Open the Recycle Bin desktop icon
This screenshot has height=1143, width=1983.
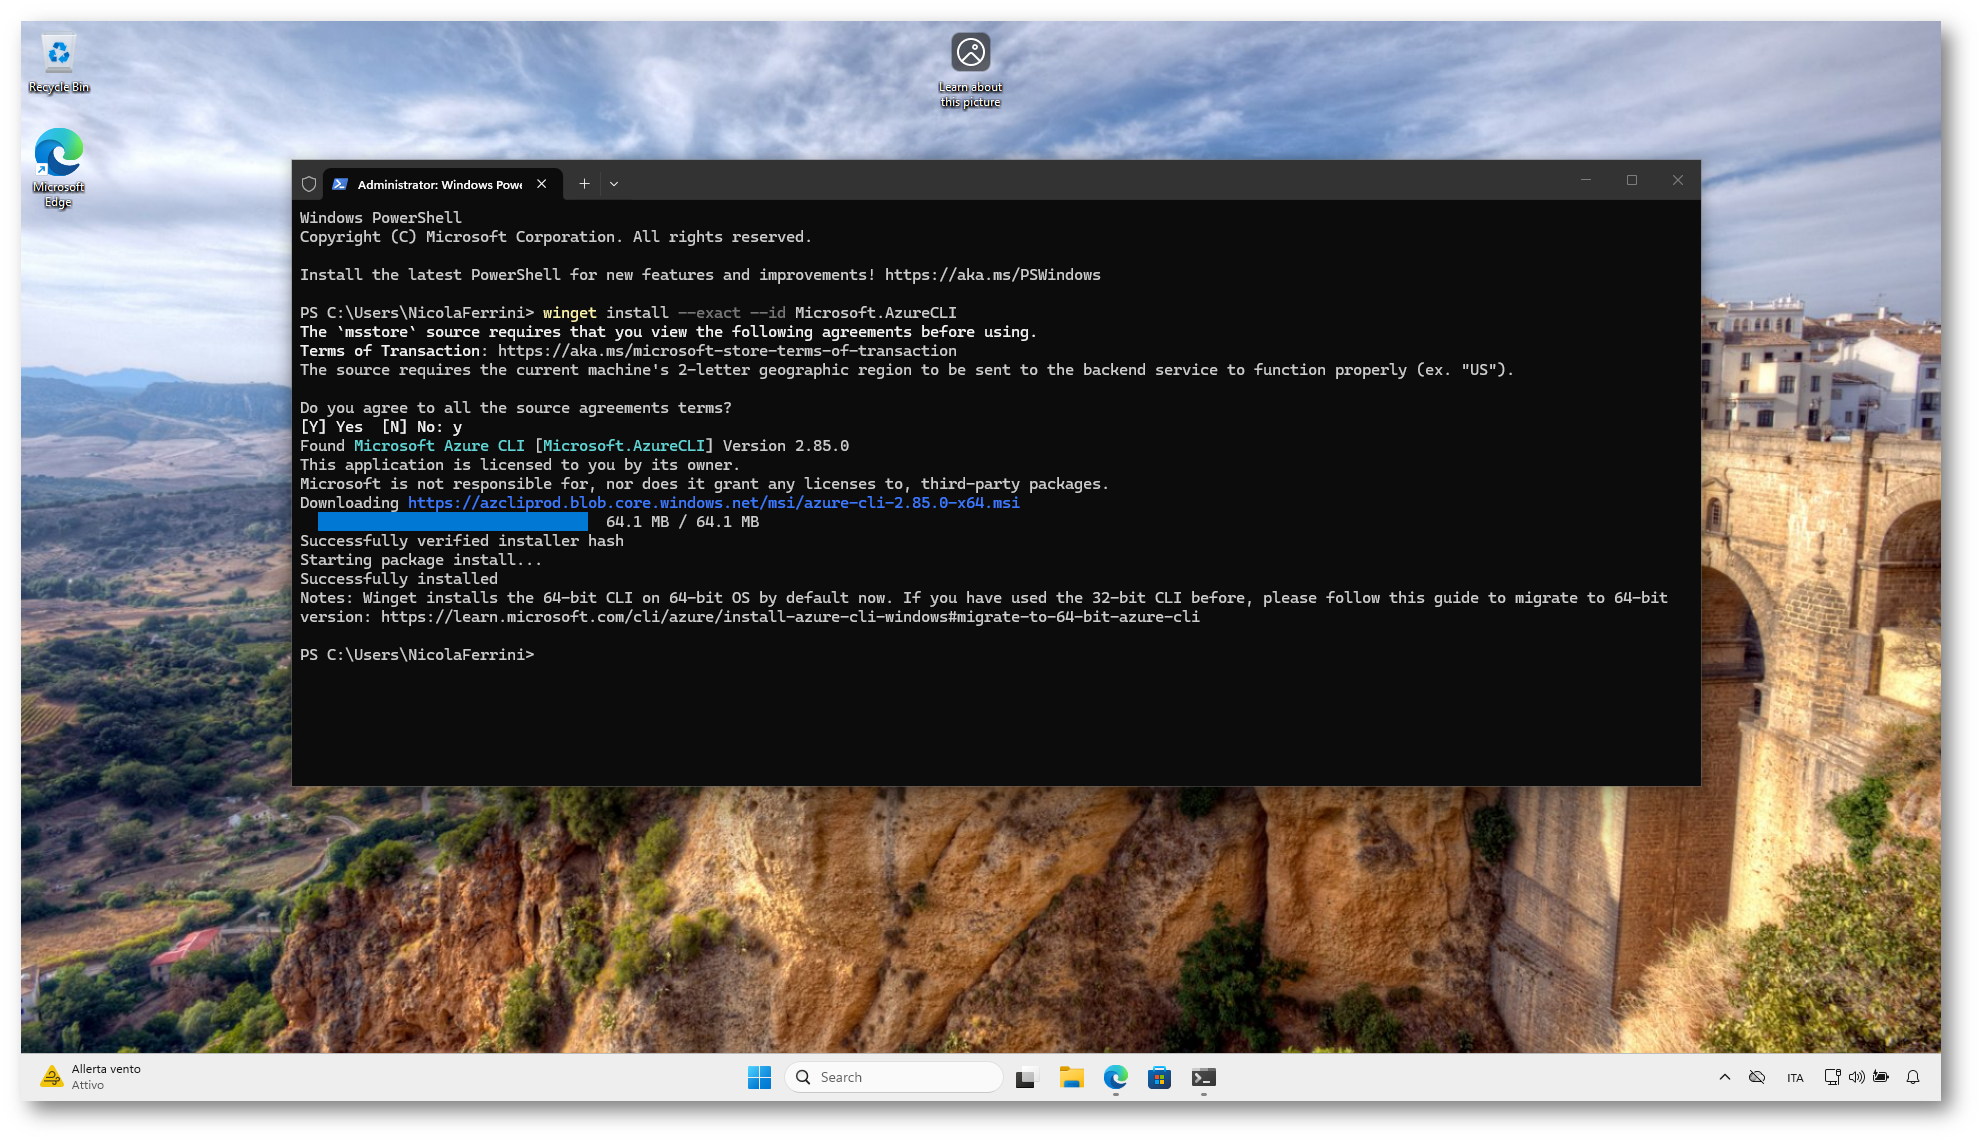point(59,63)
